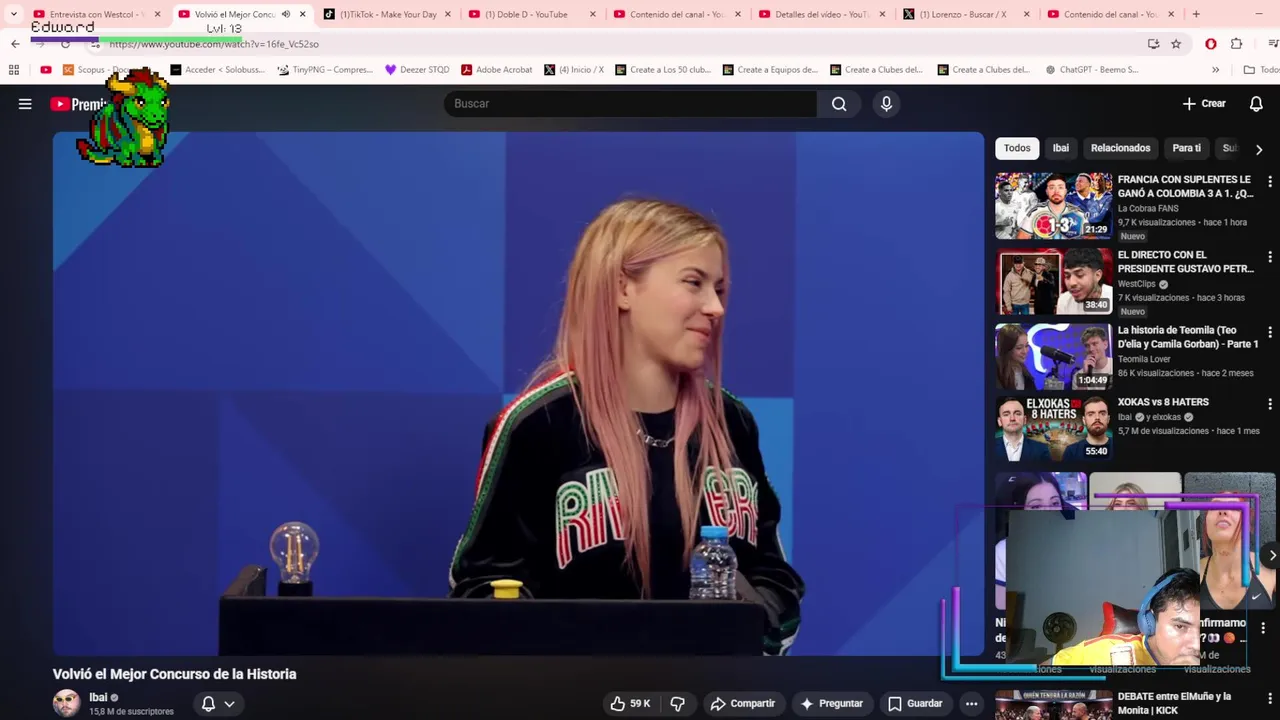Open Ibai channel avatar
Screen dimensions: 1280x720
tap(67, 703)
